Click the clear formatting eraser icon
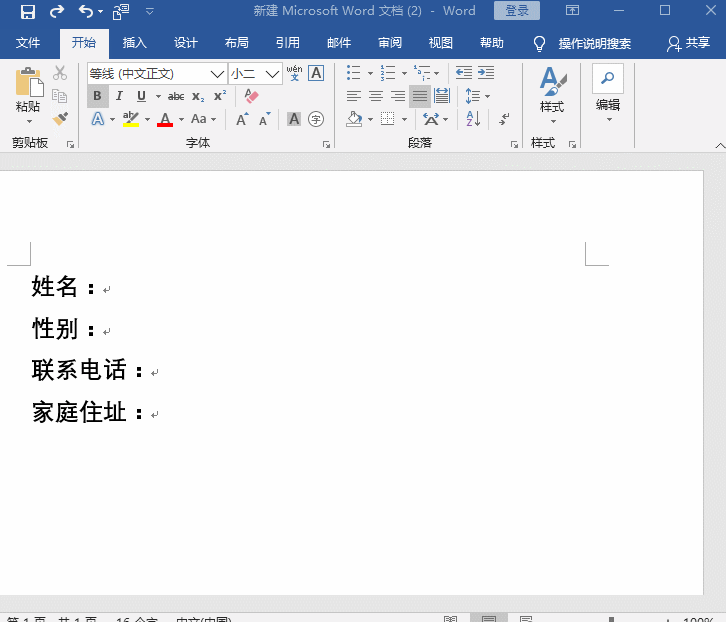726x622 pixels. click(251, 96)
